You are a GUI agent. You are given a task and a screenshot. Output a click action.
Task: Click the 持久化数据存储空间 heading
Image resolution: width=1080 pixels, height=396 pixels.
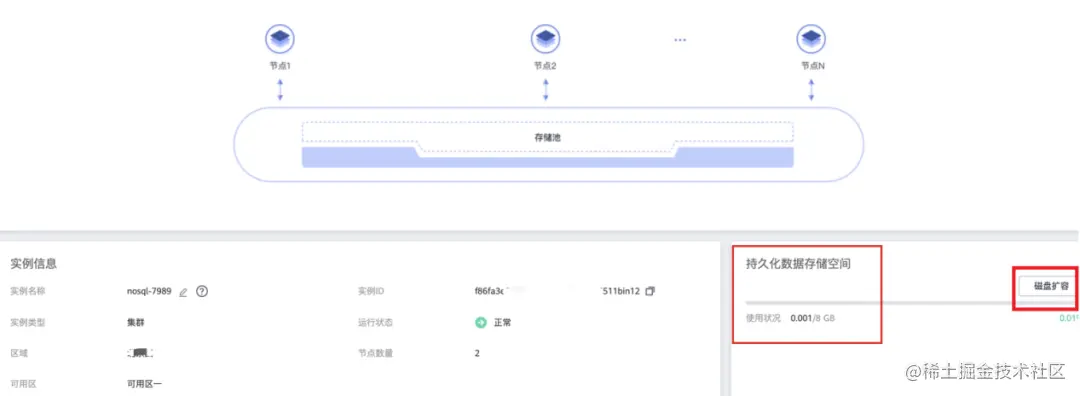(x=798, y=263)
